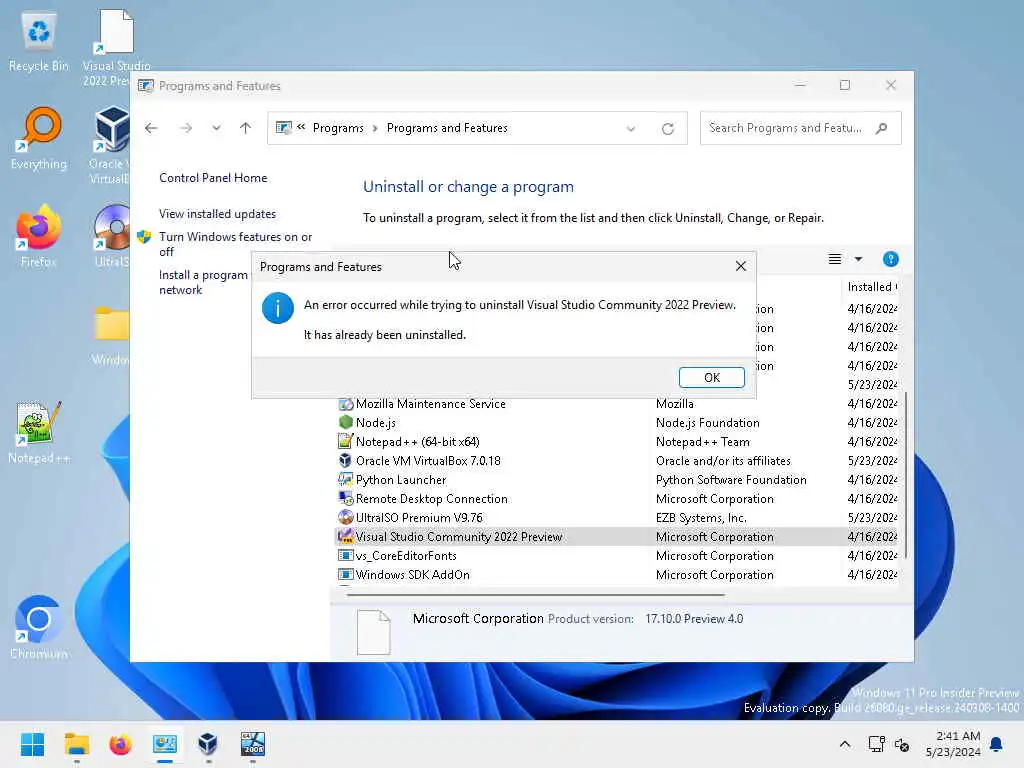Select Visual Studio Community 2022 Preview entry
This screenshot has width=1024, height=768.
tap(617, 536)
